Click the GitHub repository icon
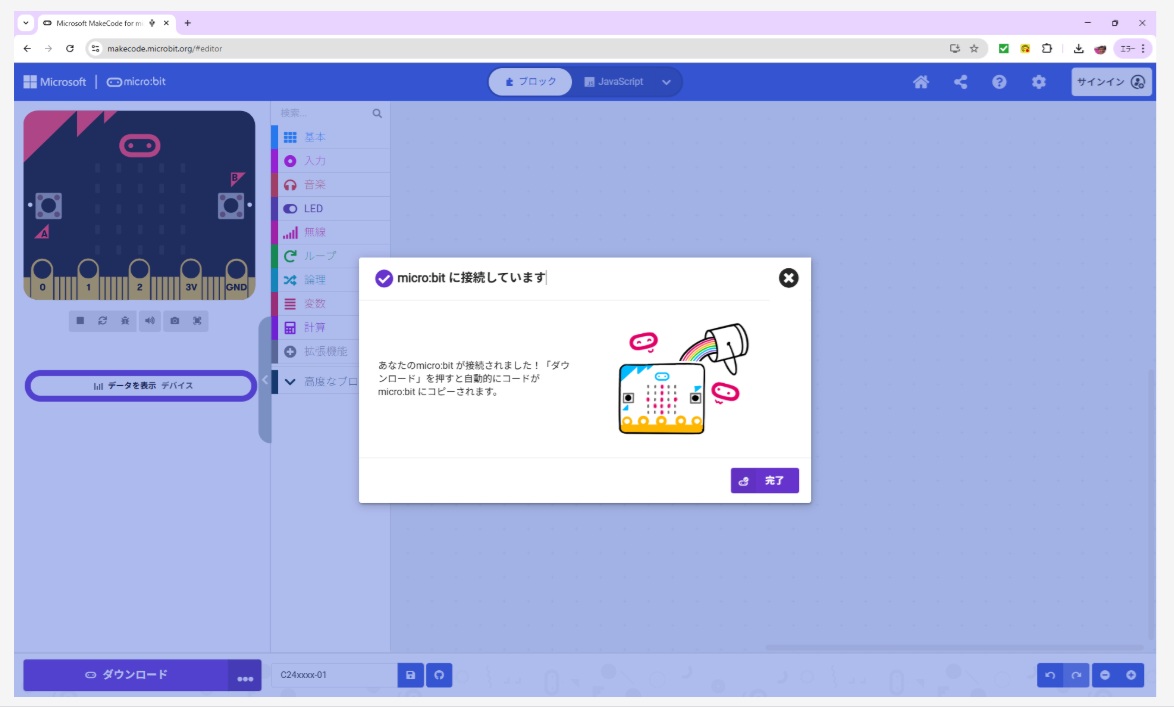Viewport: 1174px width, 708px height. (439, 675)
